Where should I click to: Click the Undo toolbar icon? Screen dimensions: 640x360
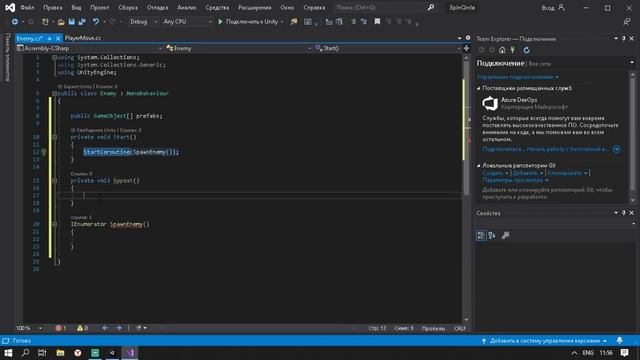(96, 22)
